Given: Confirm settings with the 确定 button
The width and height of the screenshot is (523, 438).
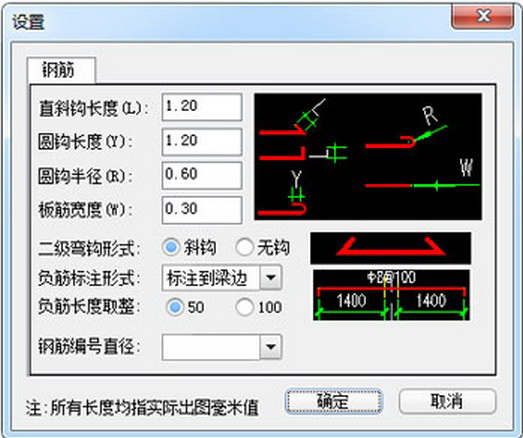Looking at the screenshot, I should pyautogui.click(x=334, y=401).
